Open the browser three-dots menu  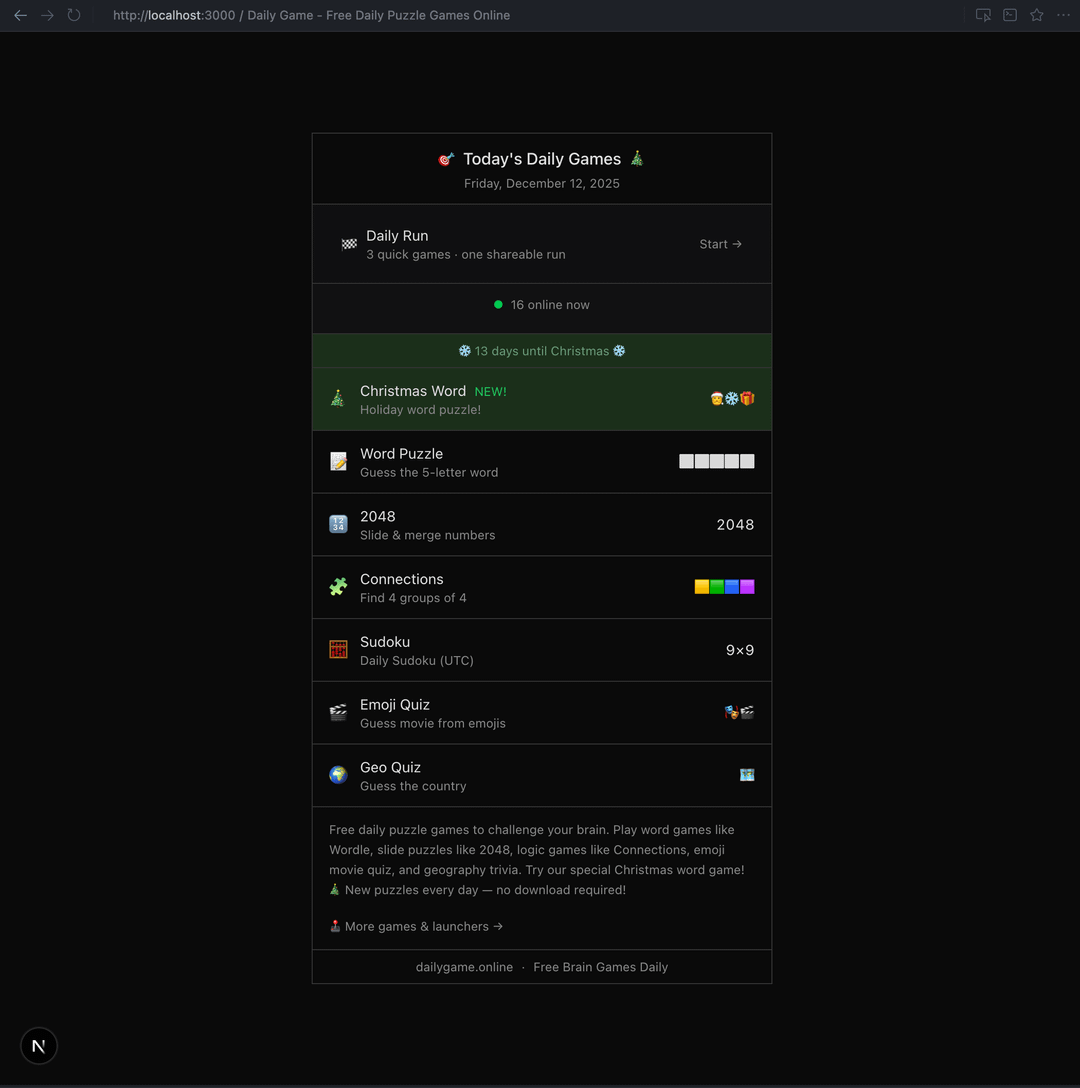[1063, 15]
